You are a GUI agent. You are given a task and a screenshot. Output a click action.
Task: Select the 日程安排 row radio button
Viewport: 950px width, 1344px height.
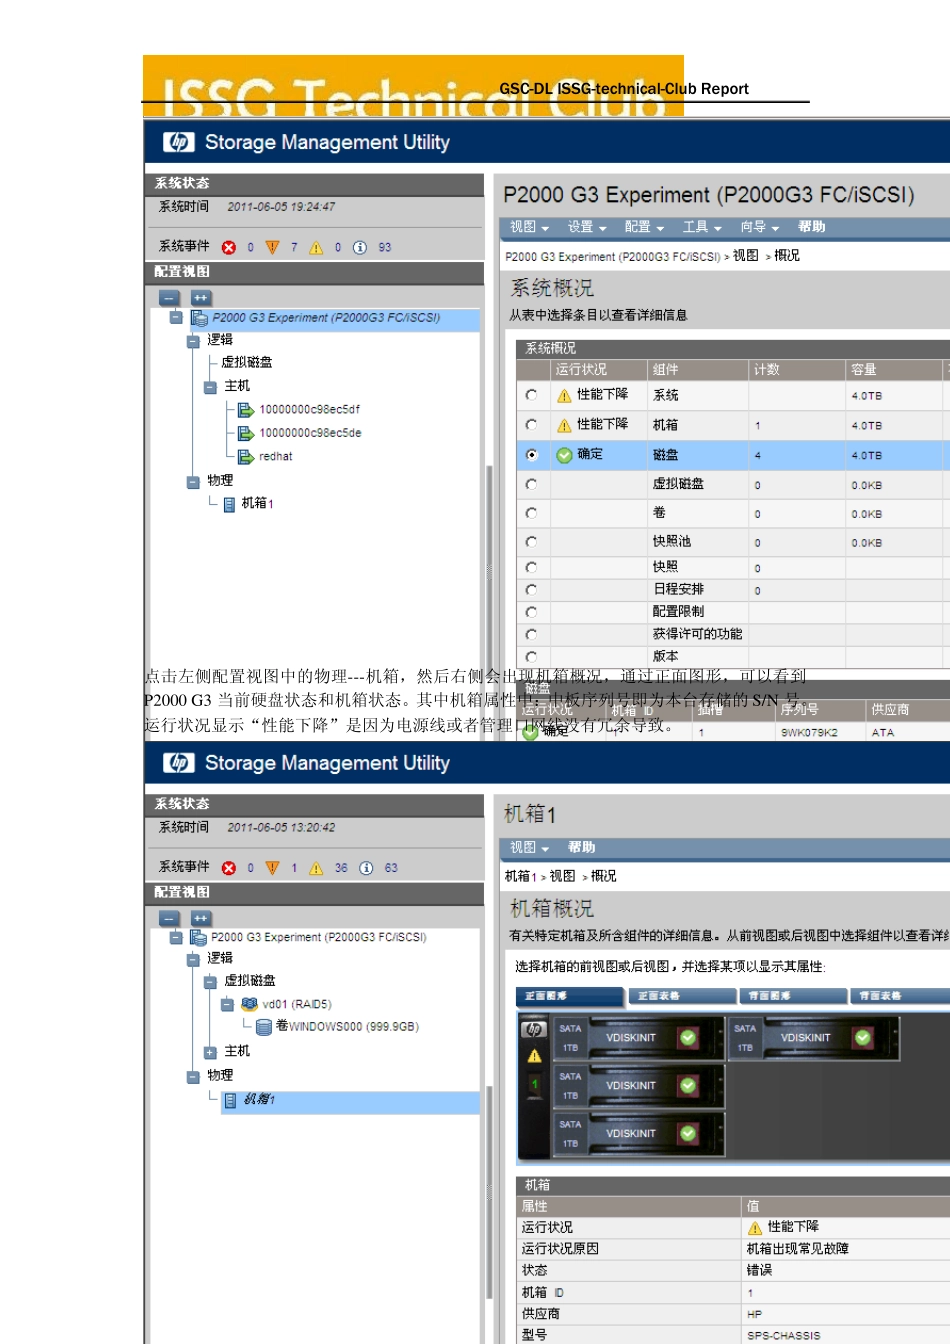point(531,590)
